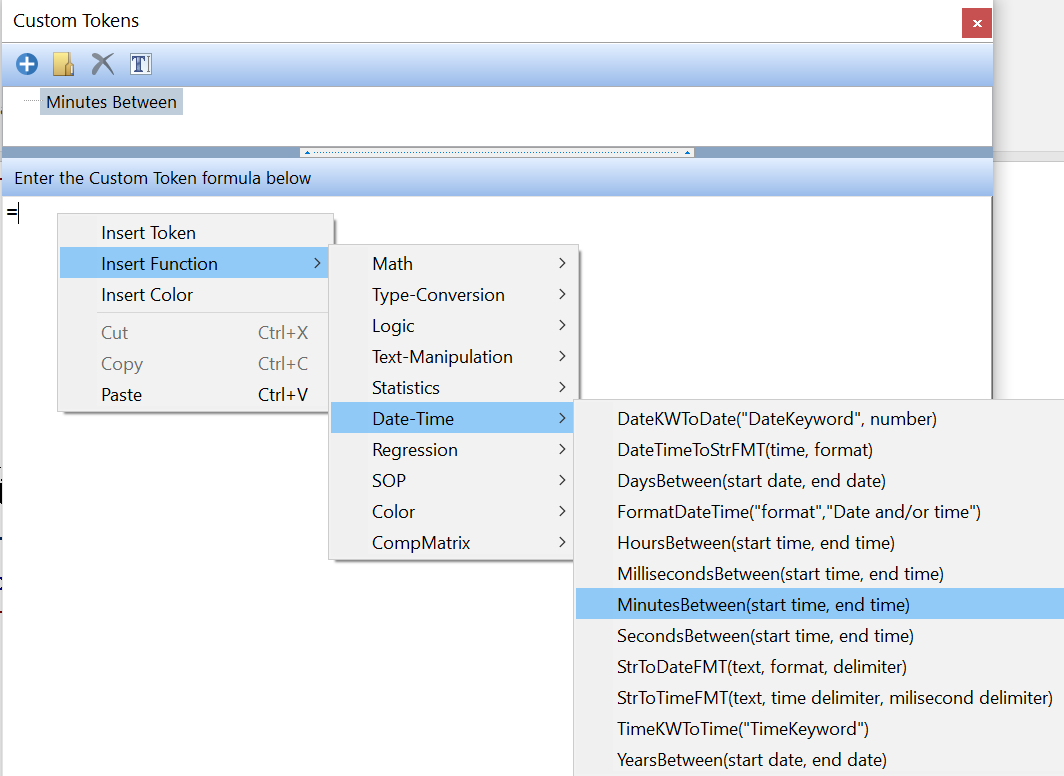Select Insert Color menu entry
This screenshot has height=776, width=1064.
[147, 295]
